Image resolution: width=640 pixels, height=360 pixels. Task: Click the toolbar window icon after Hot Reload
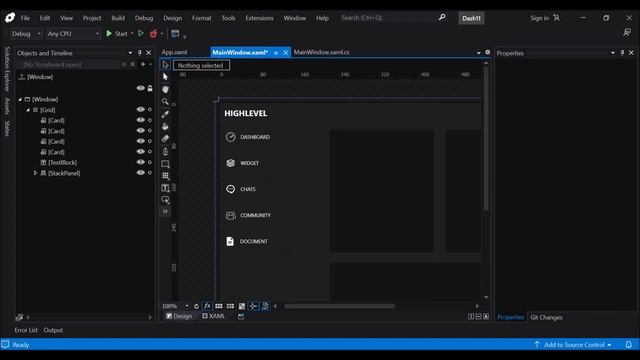[175, 33]
